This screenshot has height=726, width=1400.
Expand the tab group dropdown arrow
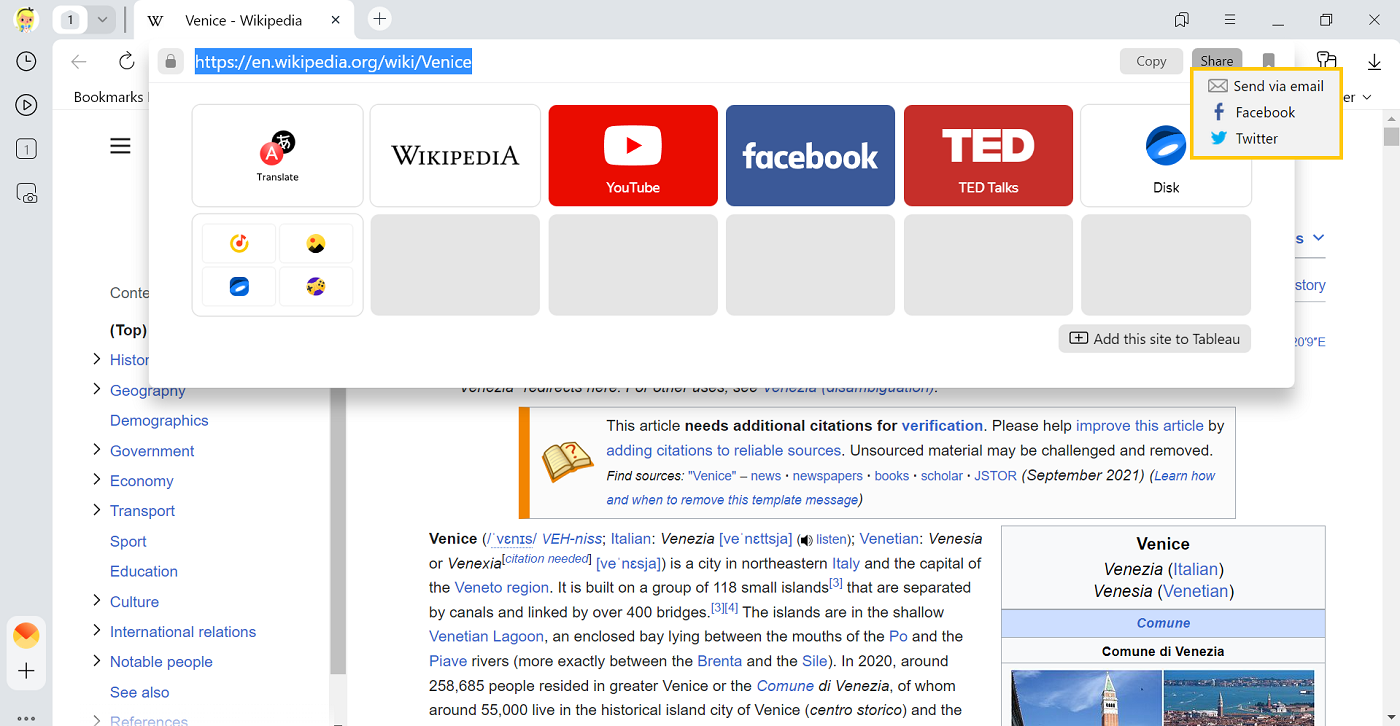[102, 20]
